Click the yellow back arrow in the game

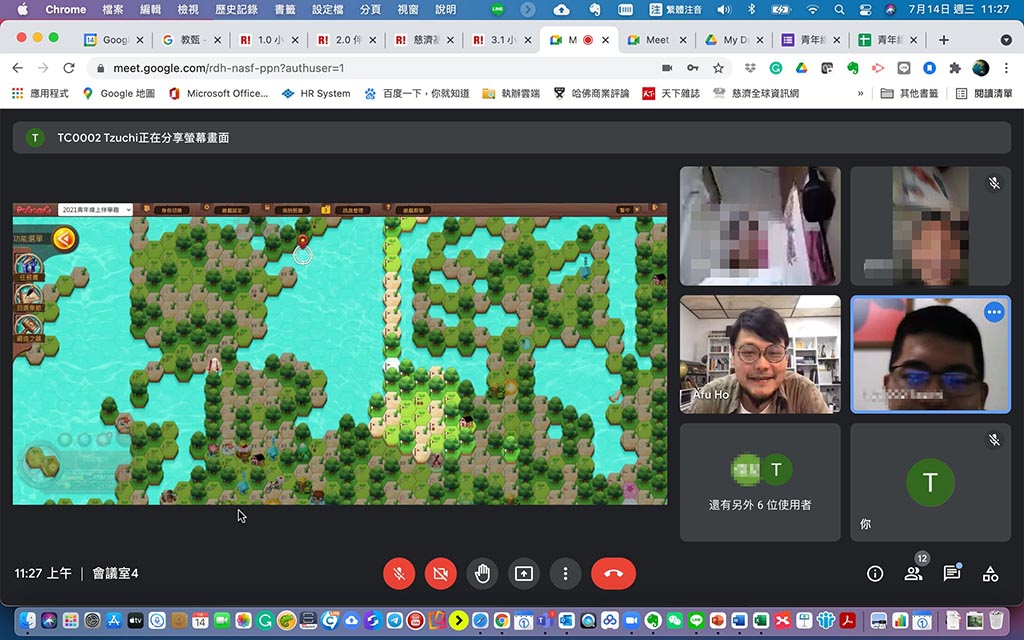(x=64, y=239)
